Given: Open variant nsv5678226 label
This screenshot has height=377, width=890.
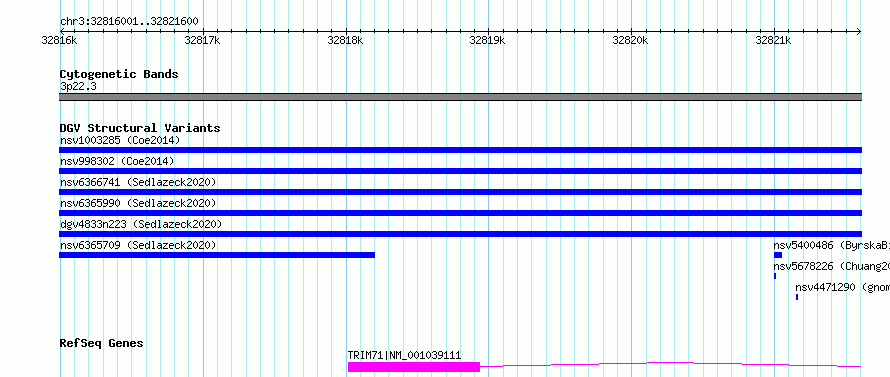Looking at the screenshot, I should [831, 267].
